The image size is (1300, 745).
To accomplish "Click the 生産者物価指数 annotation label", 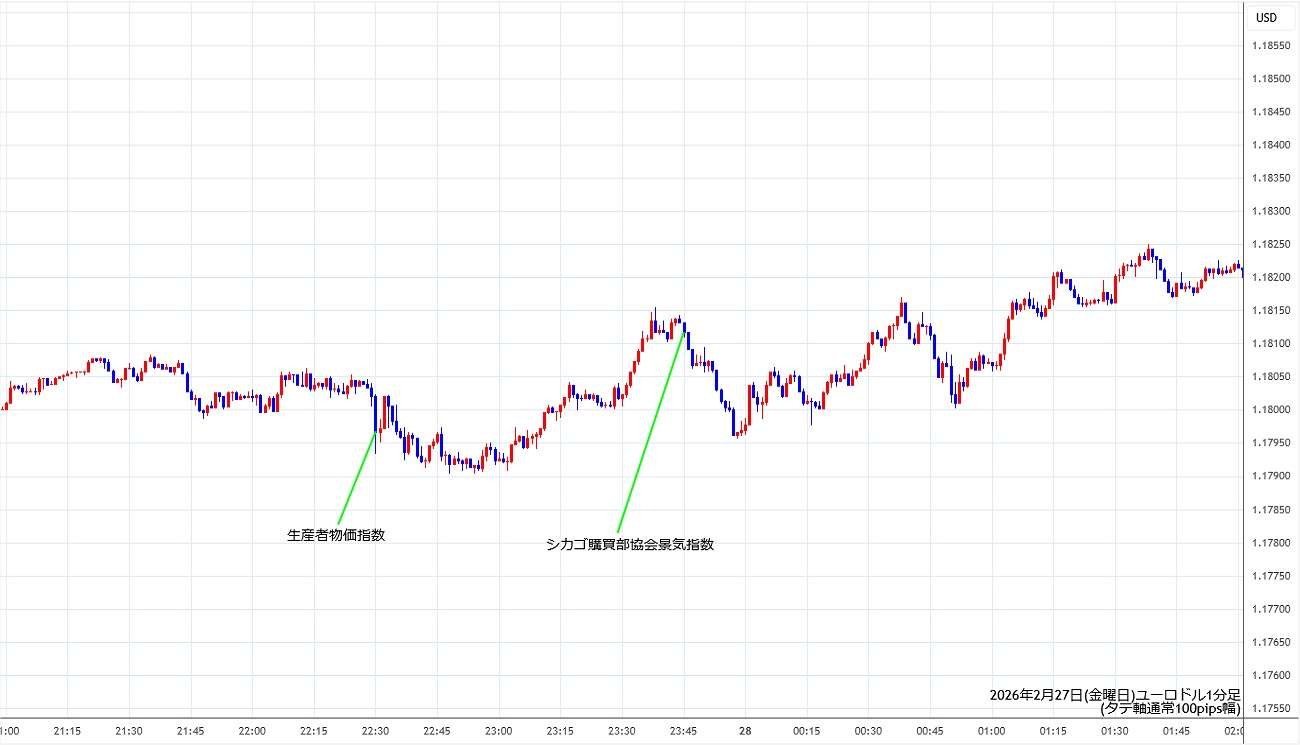I will 336,535.
